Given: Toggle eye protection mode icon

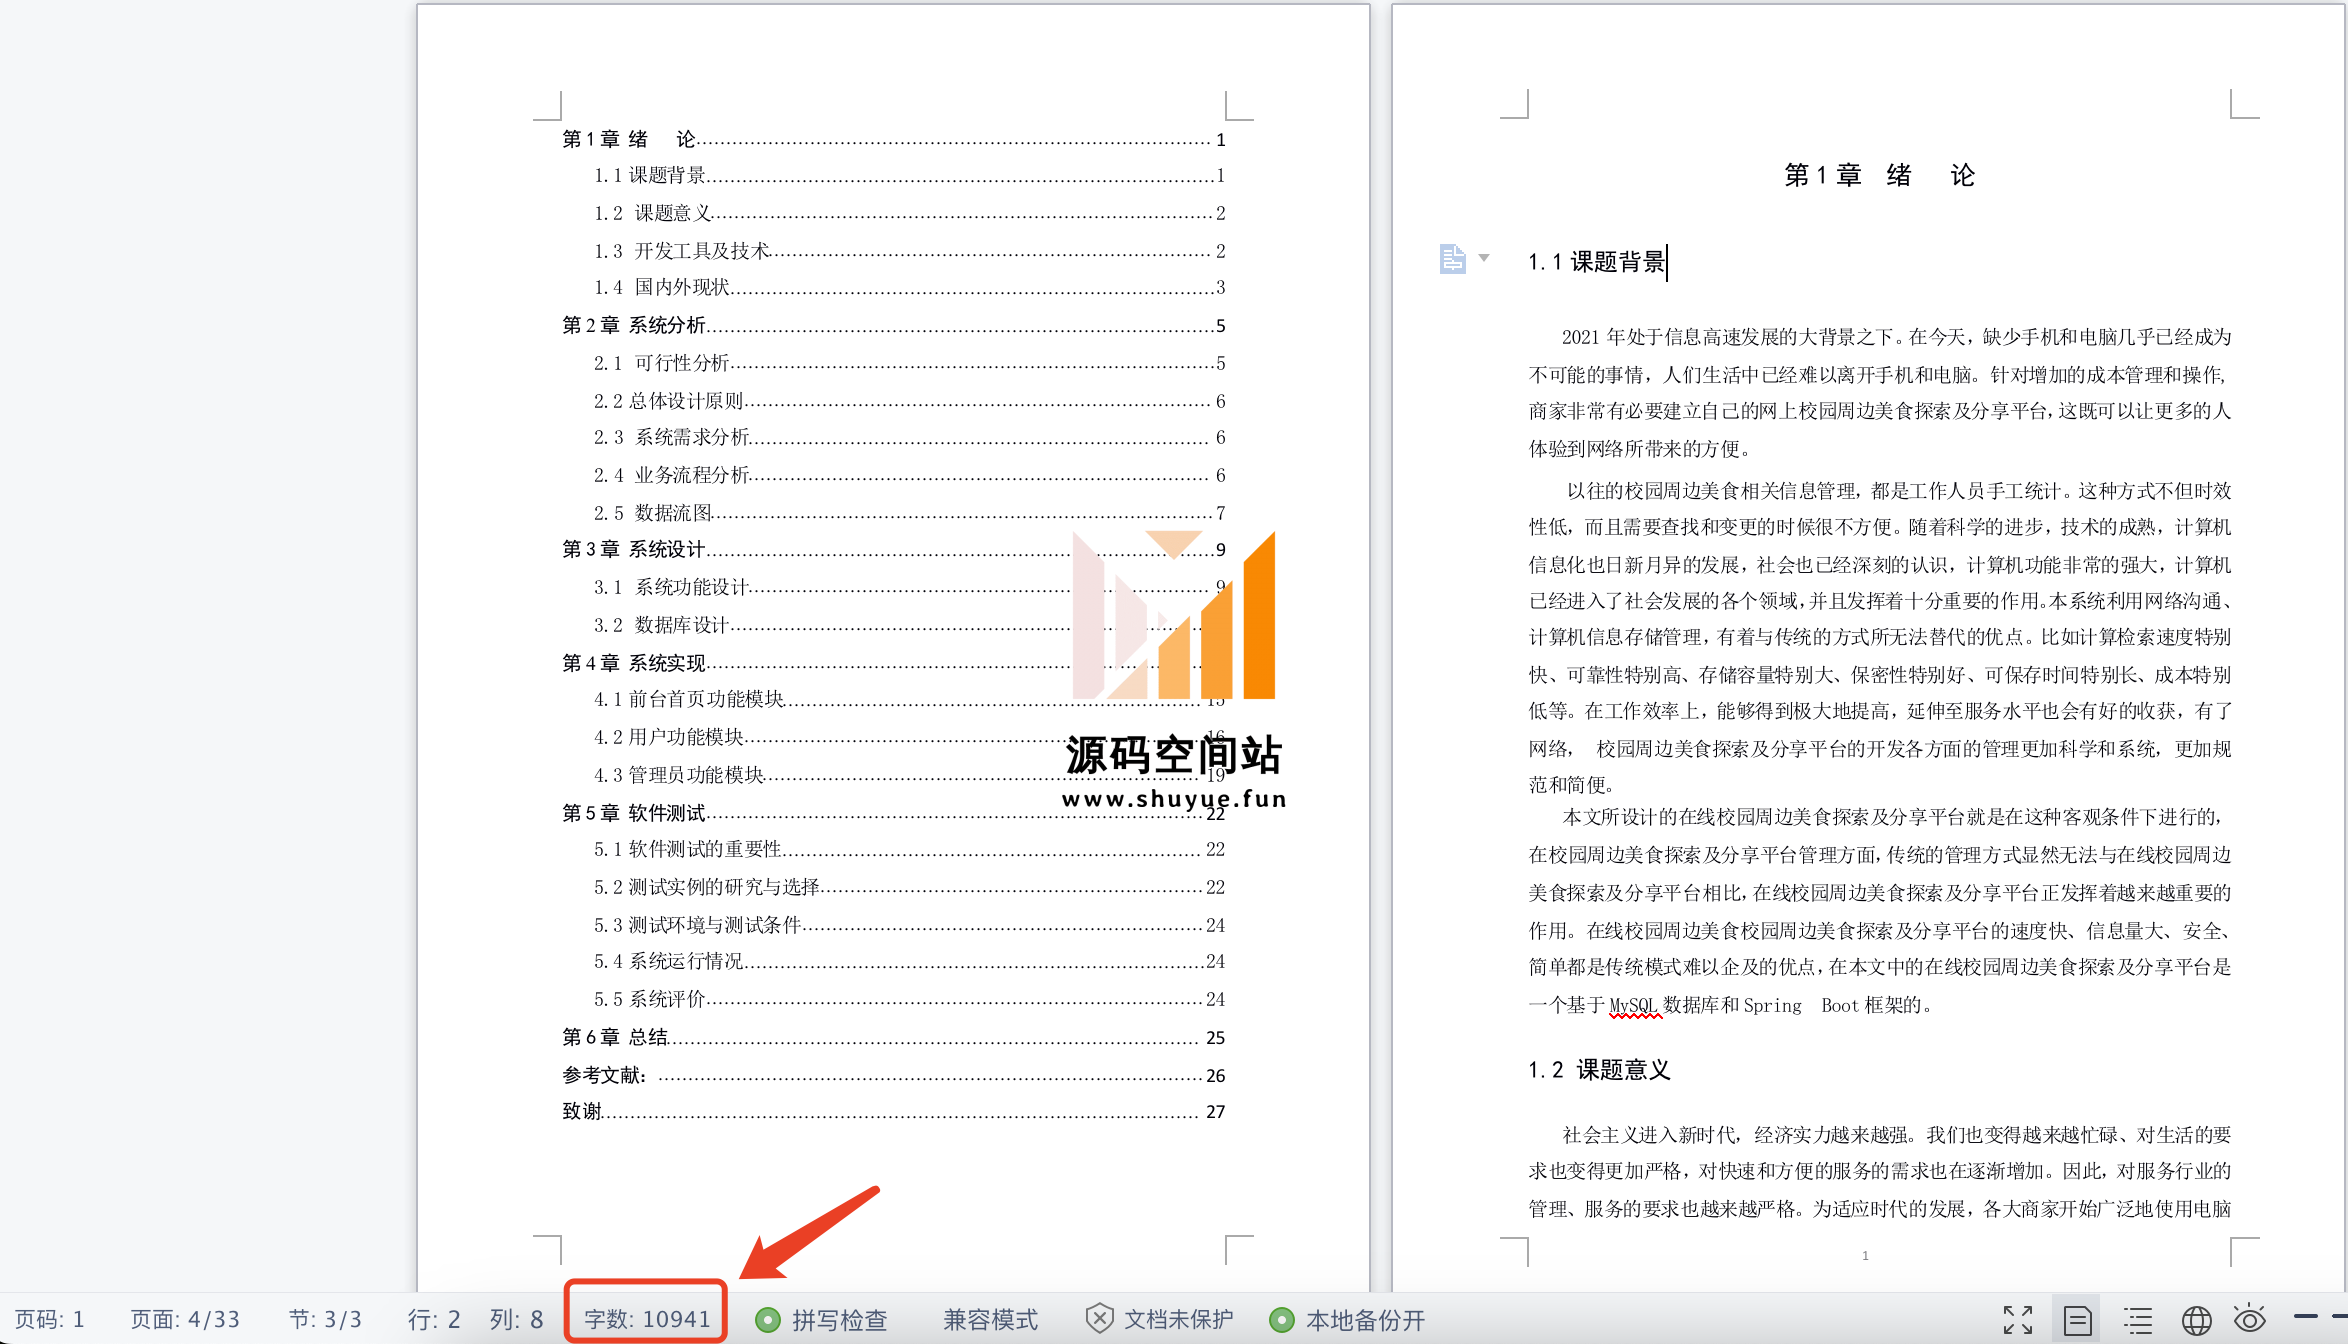Looking at the screenshot, I should 2250,1318.
